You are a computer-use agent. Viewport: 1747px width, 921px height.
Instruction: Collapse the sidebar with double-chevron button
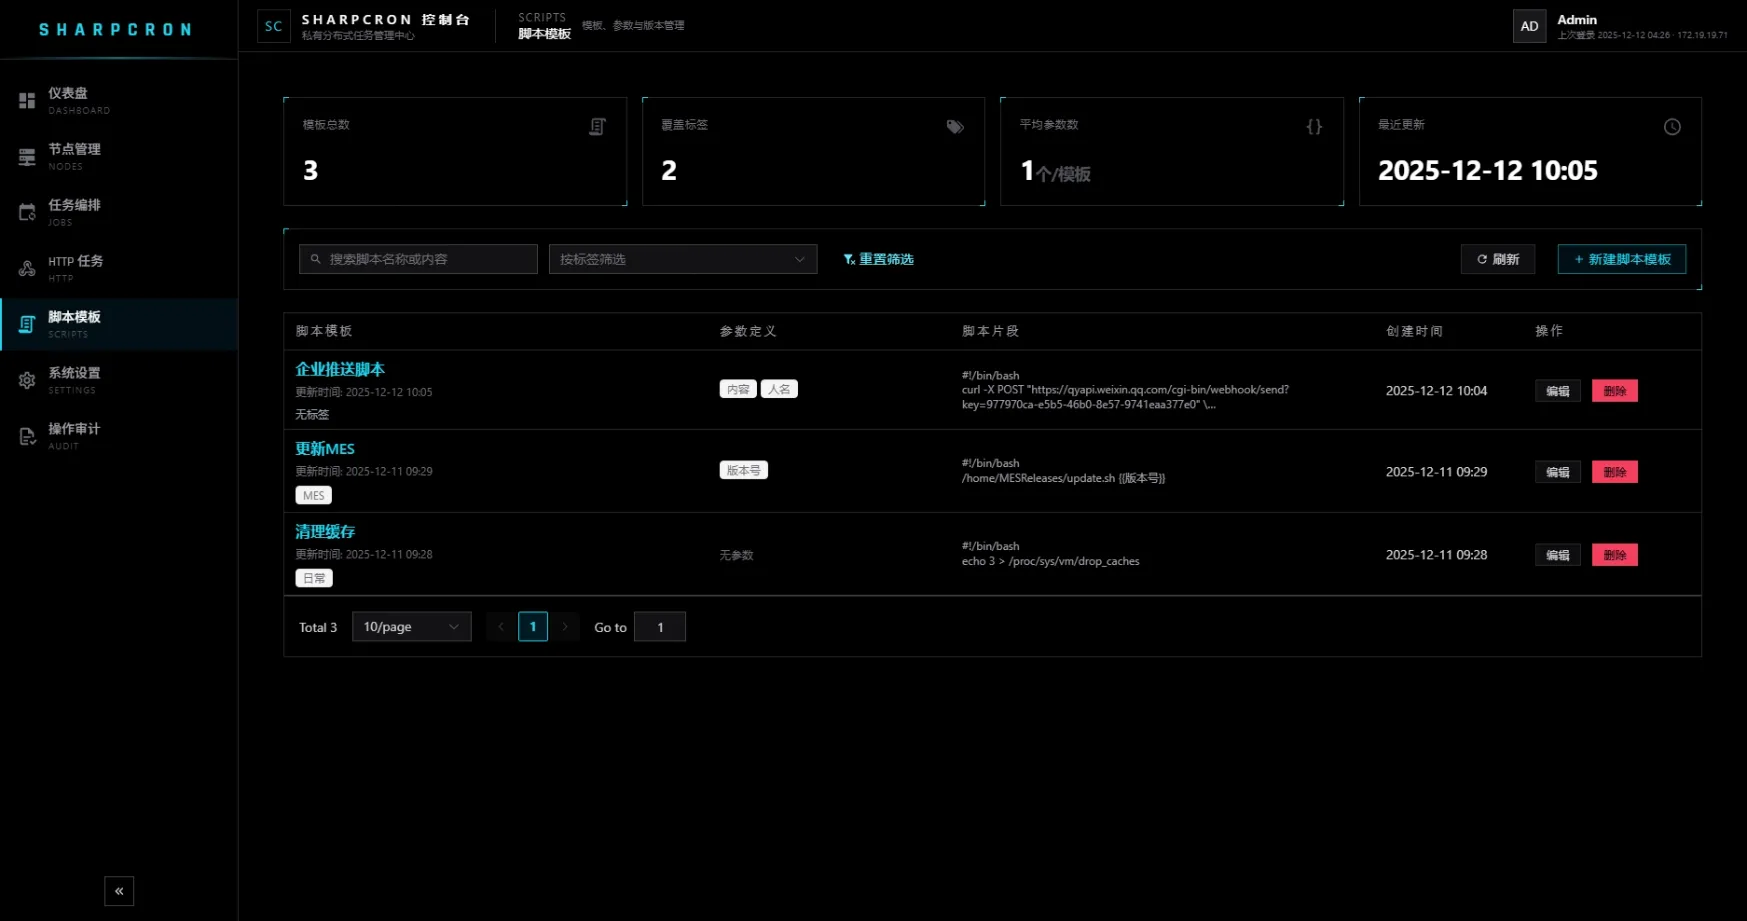click(x=119, y=891)
